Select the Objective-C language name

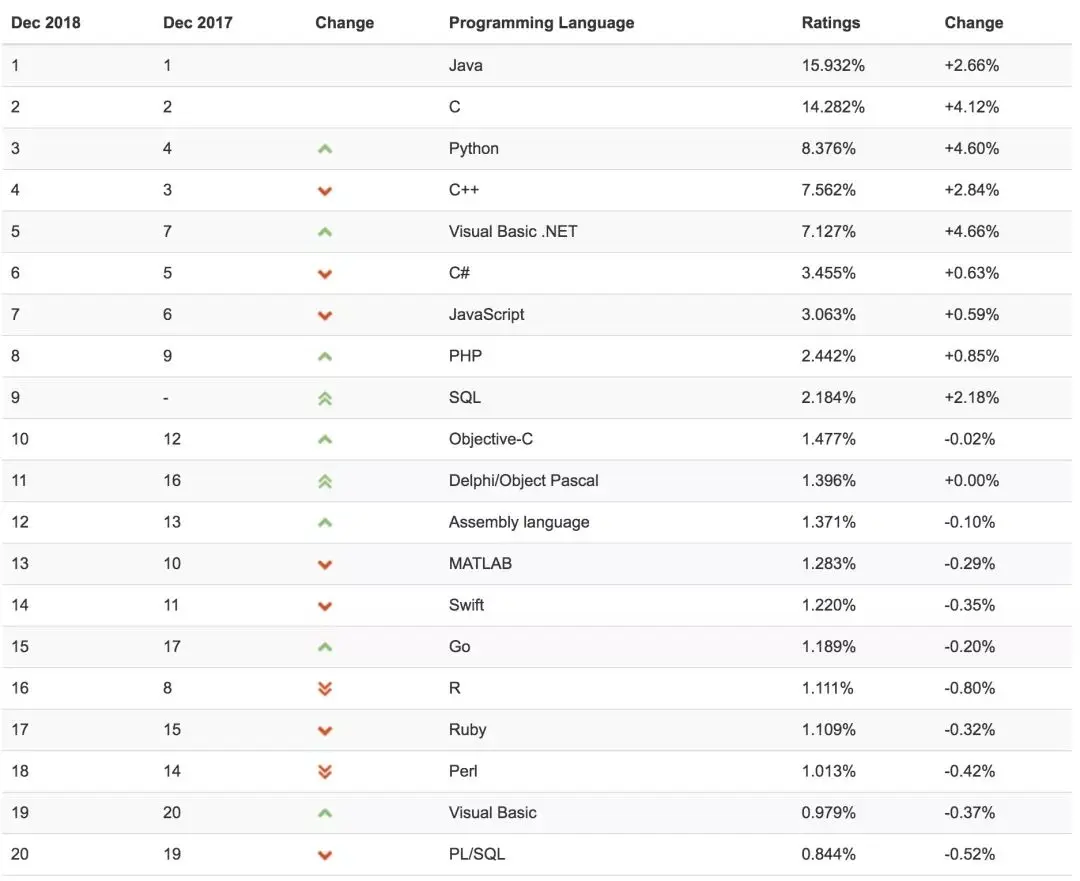point(491,439)
